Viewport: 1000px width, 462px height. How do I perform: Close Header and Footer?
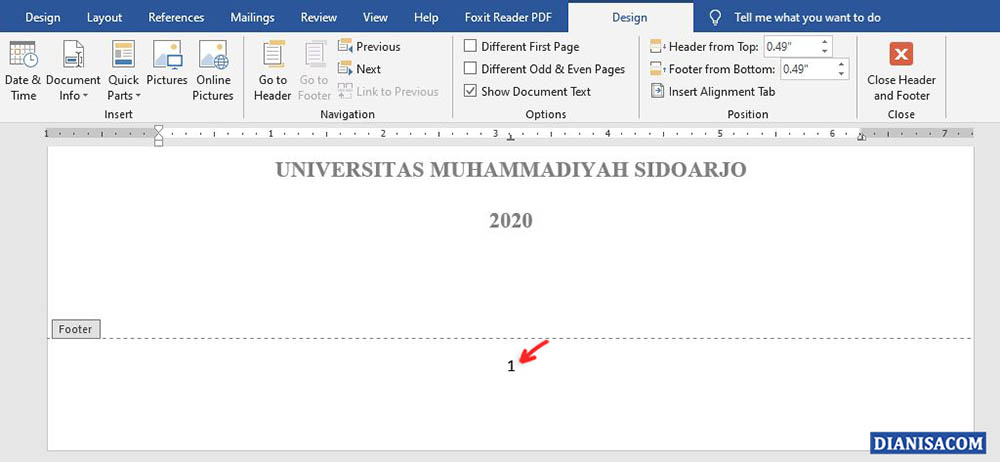(x=901, y=70)
